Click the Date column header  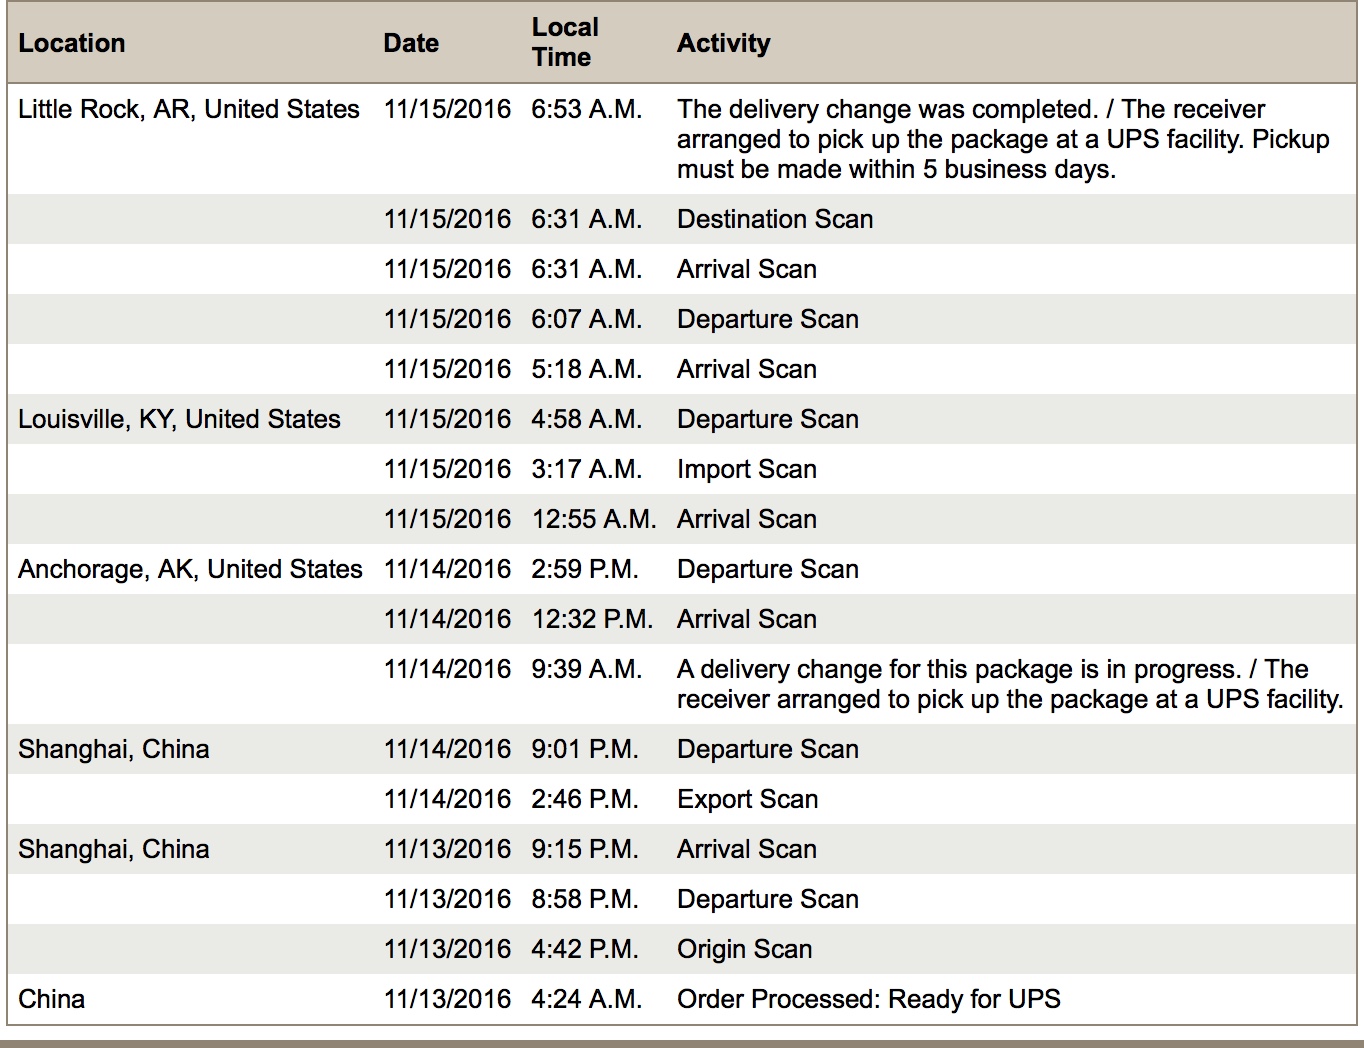coord(411,43)
